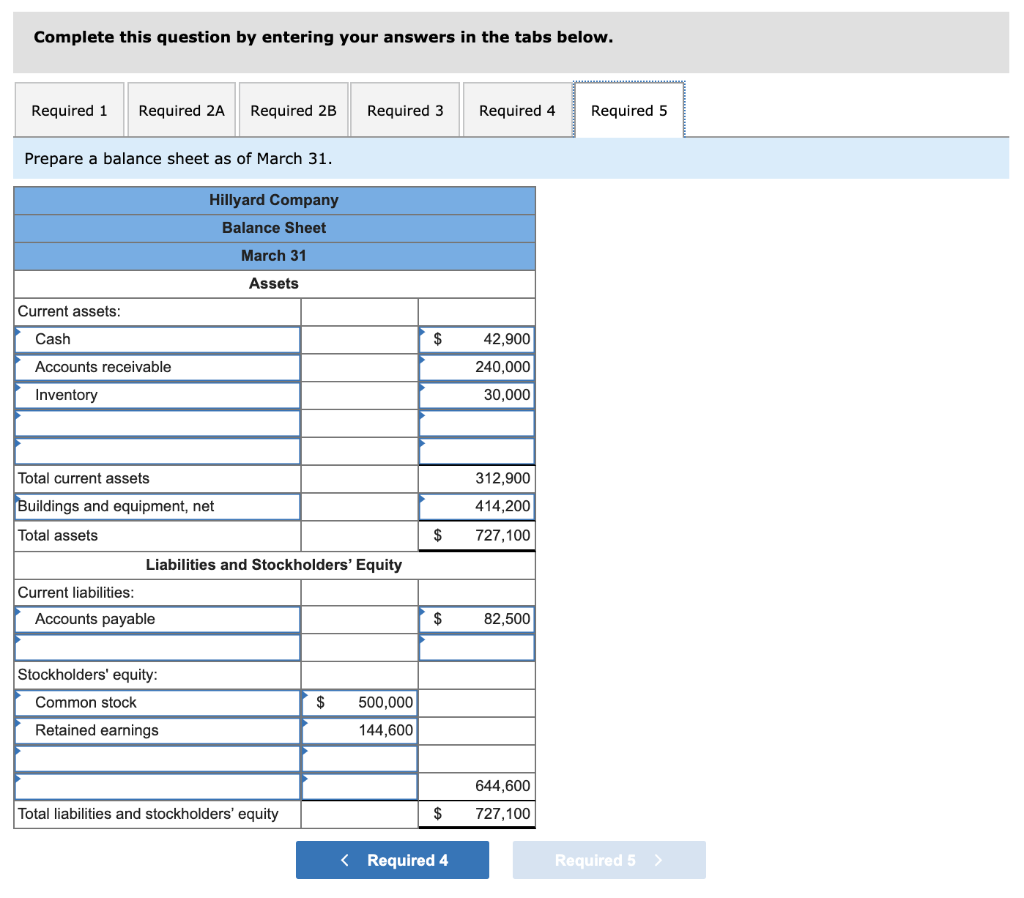Open the Accounts receivable row selector
Image resolution: width=1024 pixels, height=898 pixels.
[x=17, y=360]
